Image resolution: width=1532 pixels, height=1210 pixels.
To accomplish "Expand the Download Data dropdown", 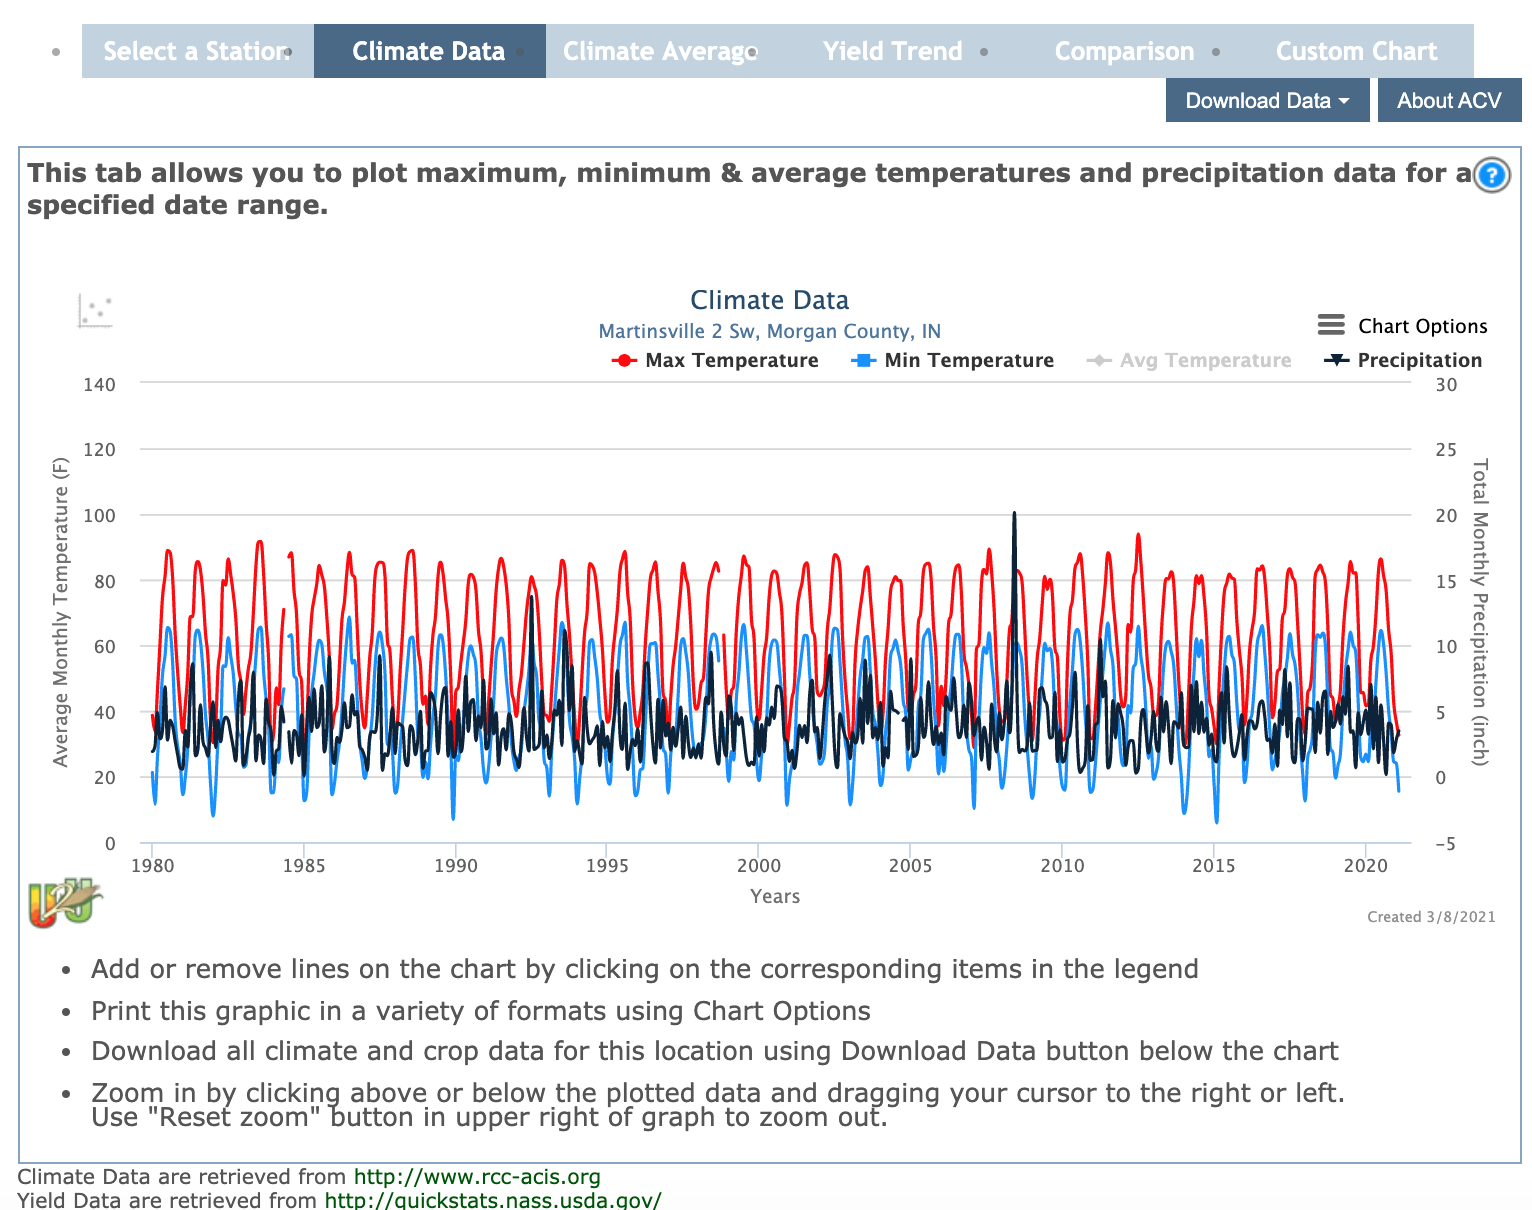I will tap(1267, 101).
